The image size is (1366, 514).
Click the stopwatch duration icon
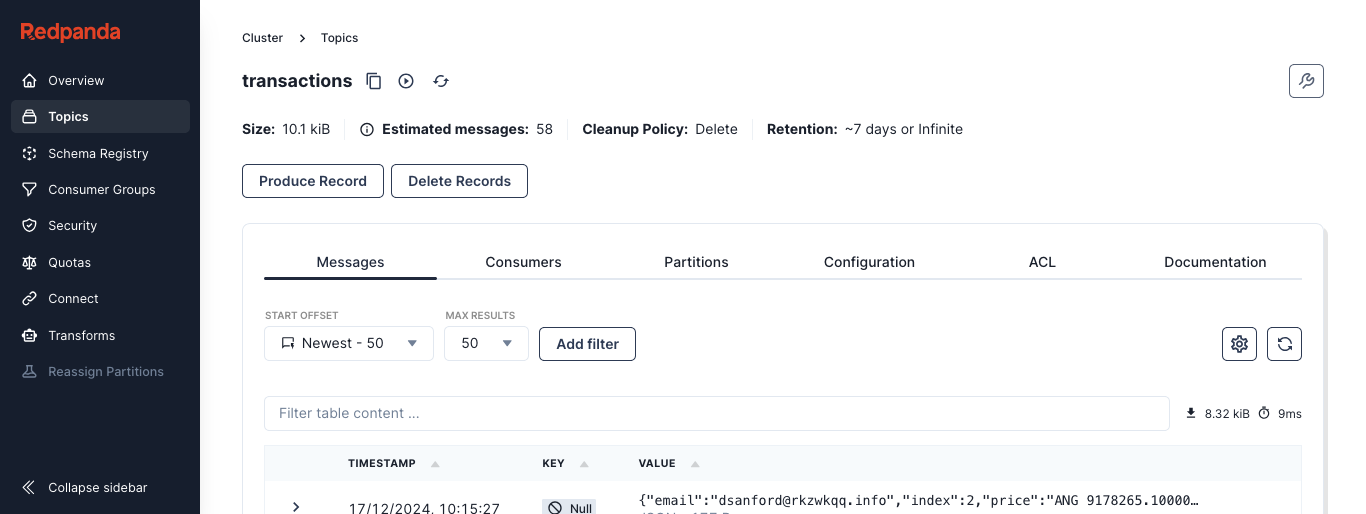1264,413
